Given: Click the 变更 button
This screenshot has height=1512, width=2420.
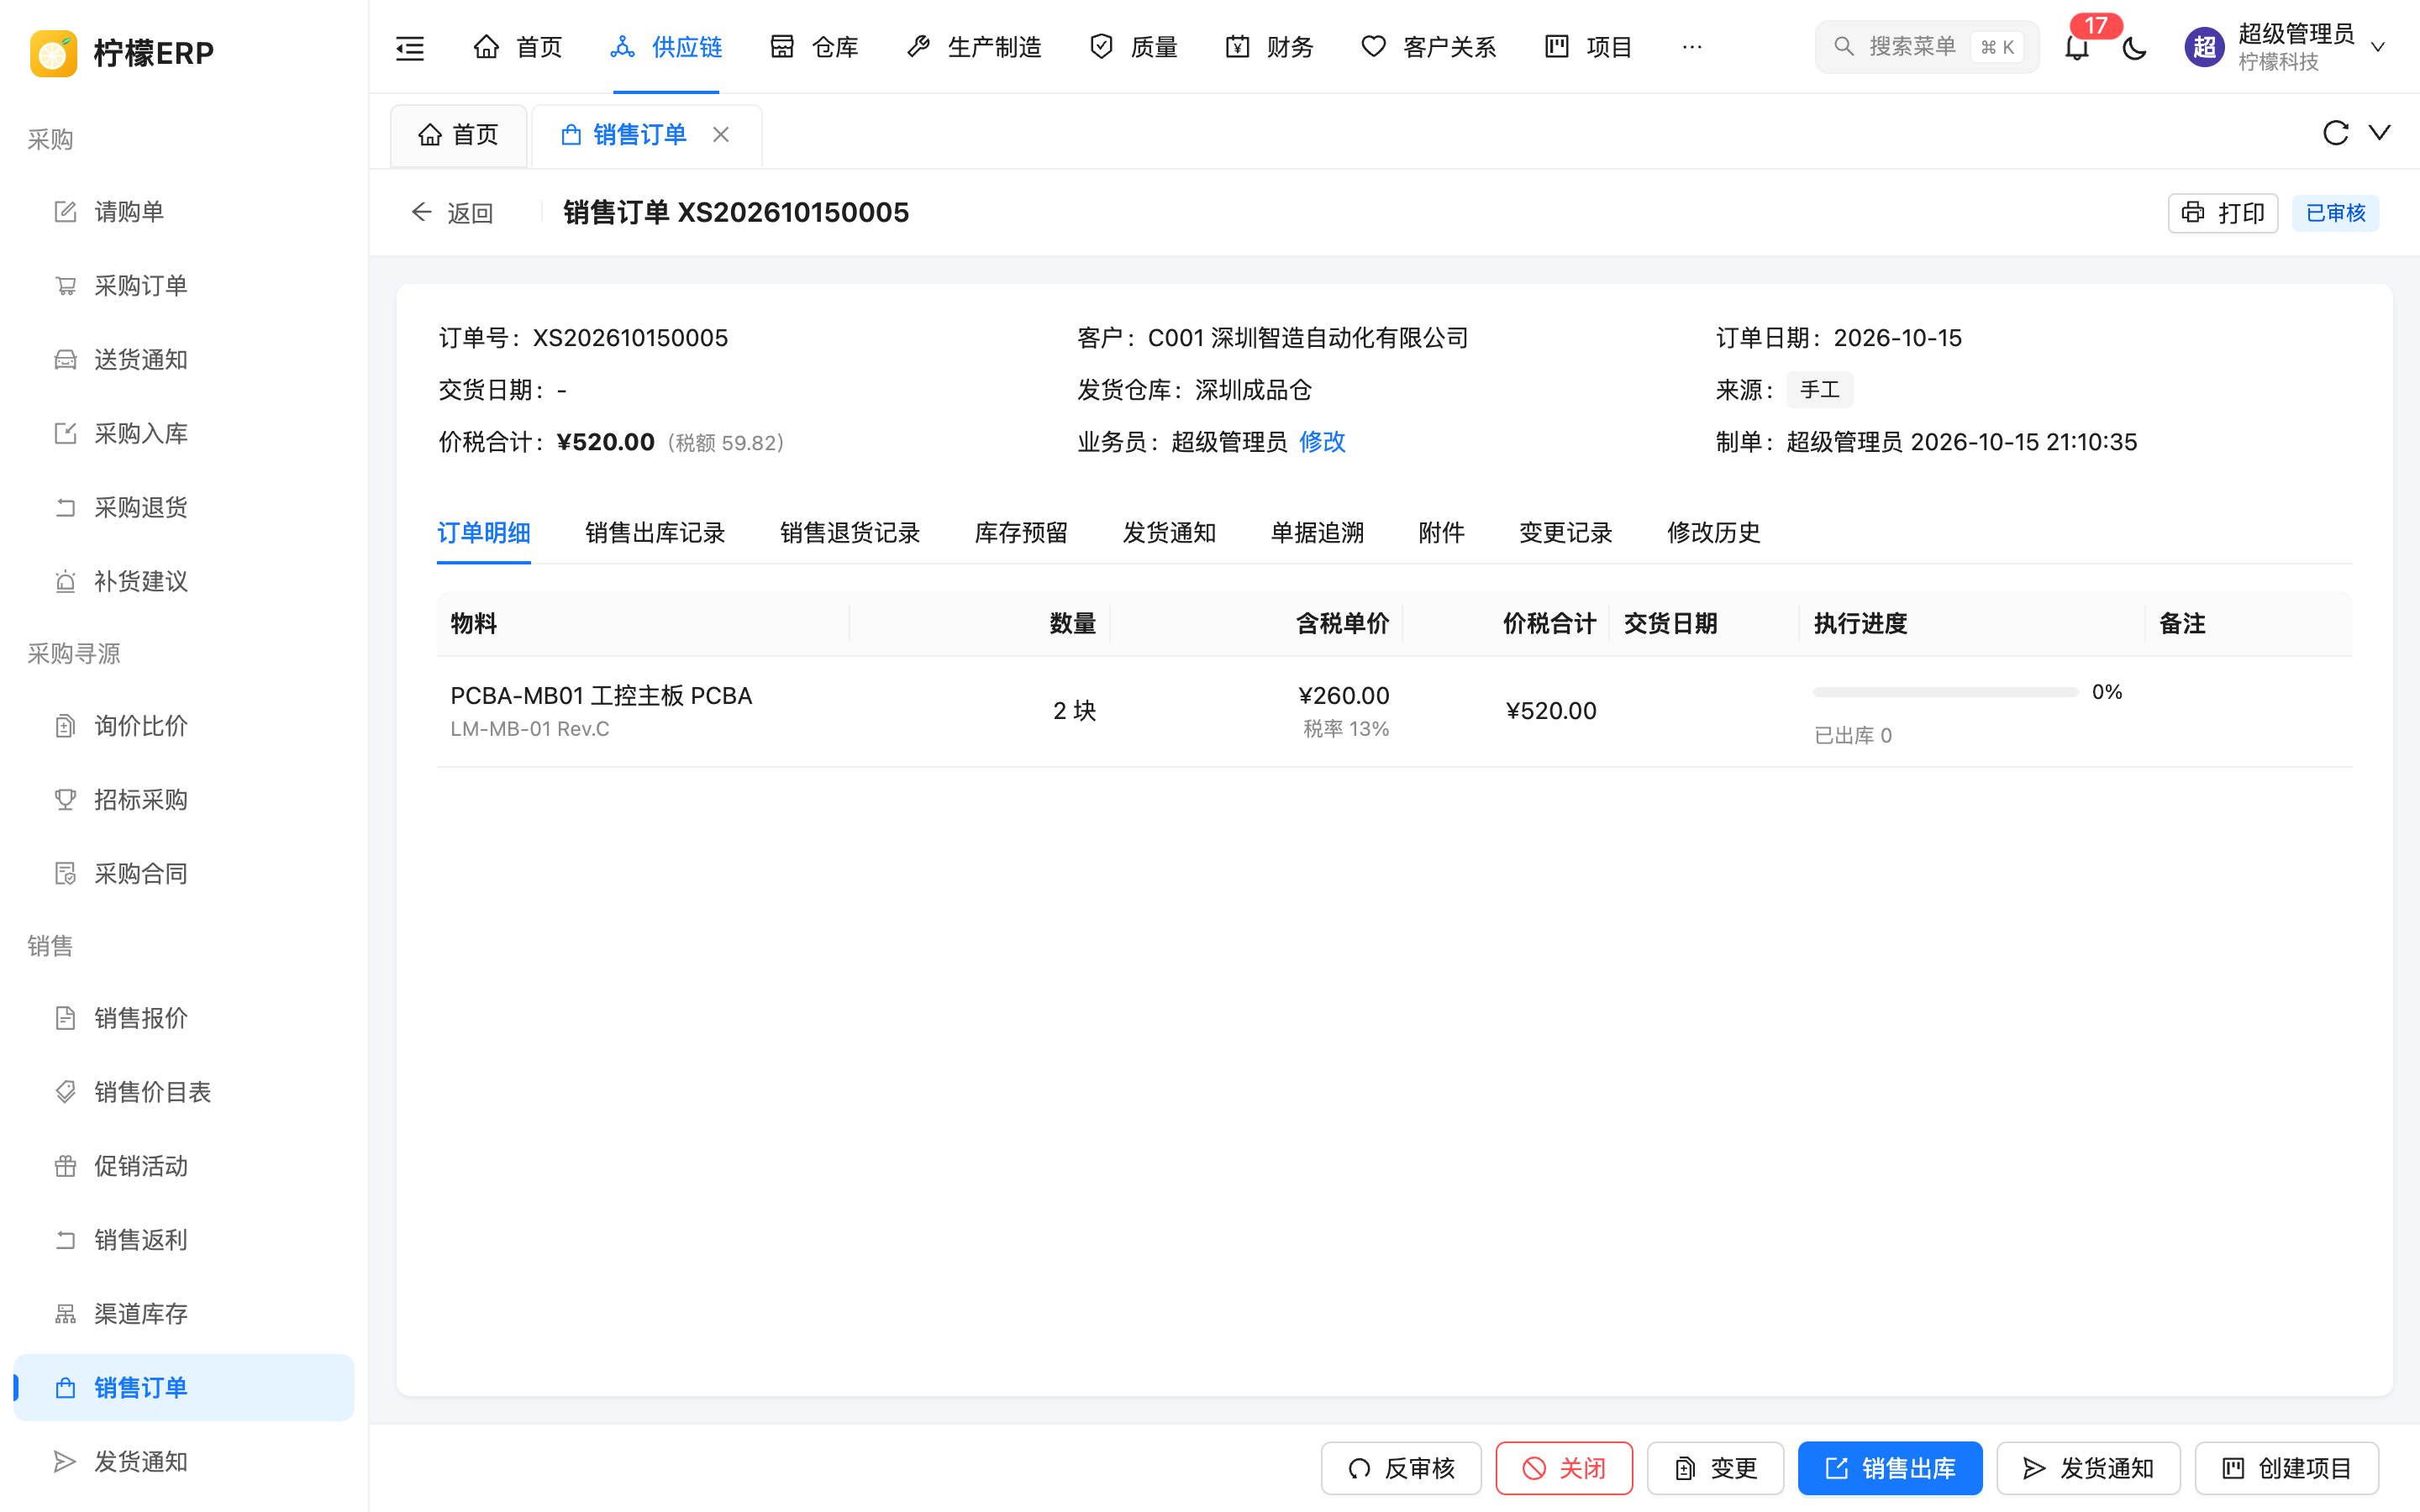Looking at the screenshot, I should [x=1715, y=1468].
